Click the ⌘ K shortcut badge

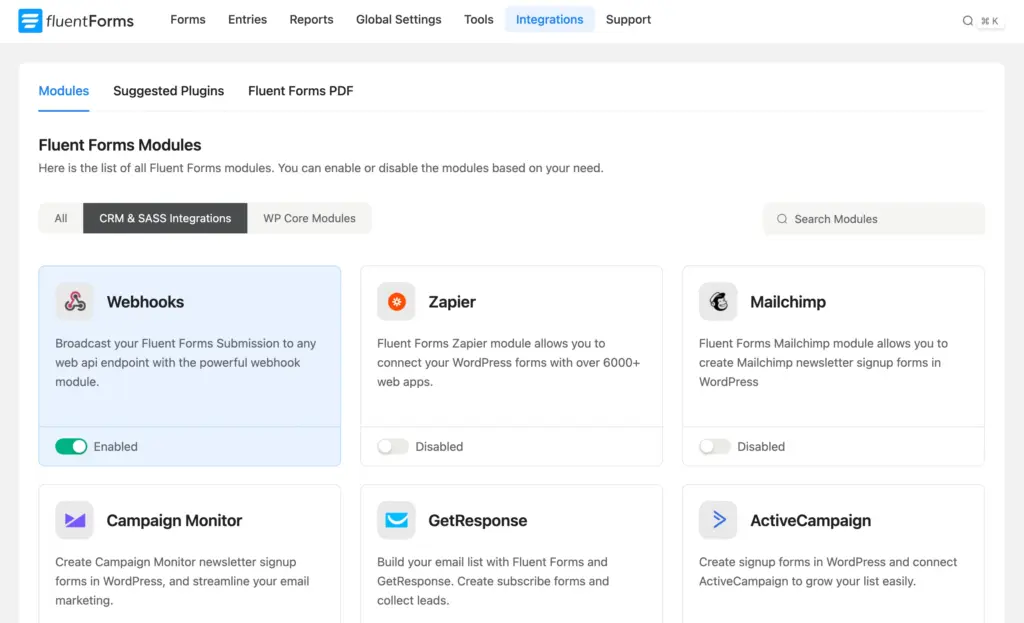coord(989,21)
